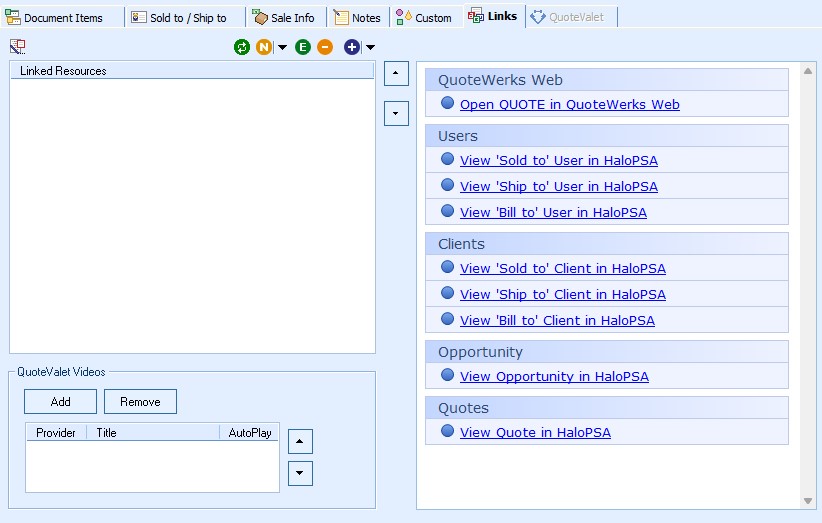Click the orange N new link icon

(x=264, y=47)
